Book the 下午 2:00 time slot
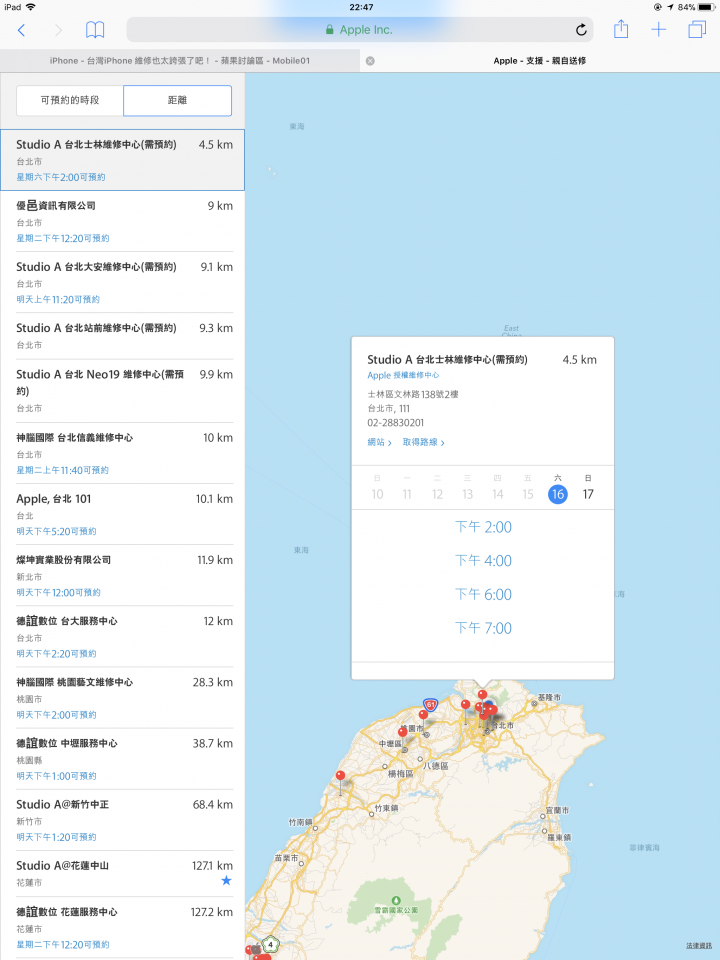Image resolution: width=720 pixels, height=960 pixels. click(483, 527)
